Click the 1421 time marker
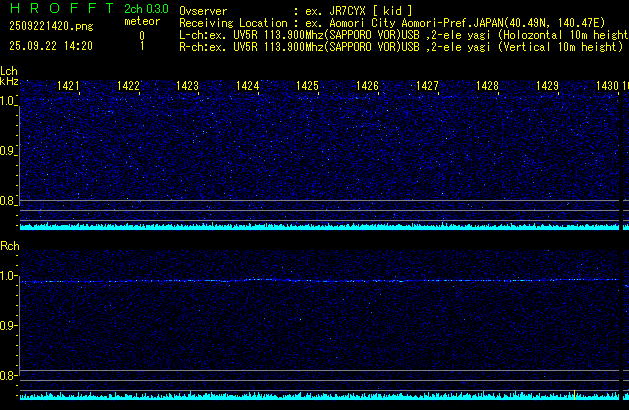 coord(69,86)
